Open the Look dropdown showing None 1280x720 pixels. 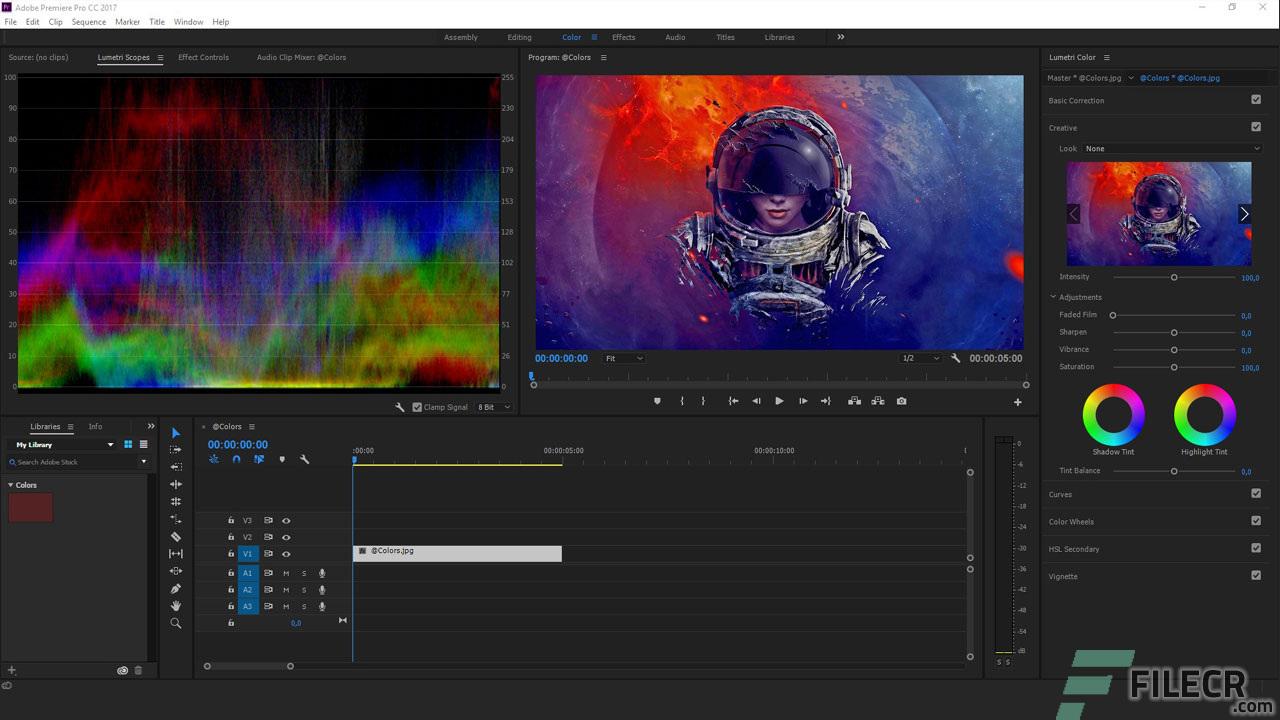(1170, 148)
